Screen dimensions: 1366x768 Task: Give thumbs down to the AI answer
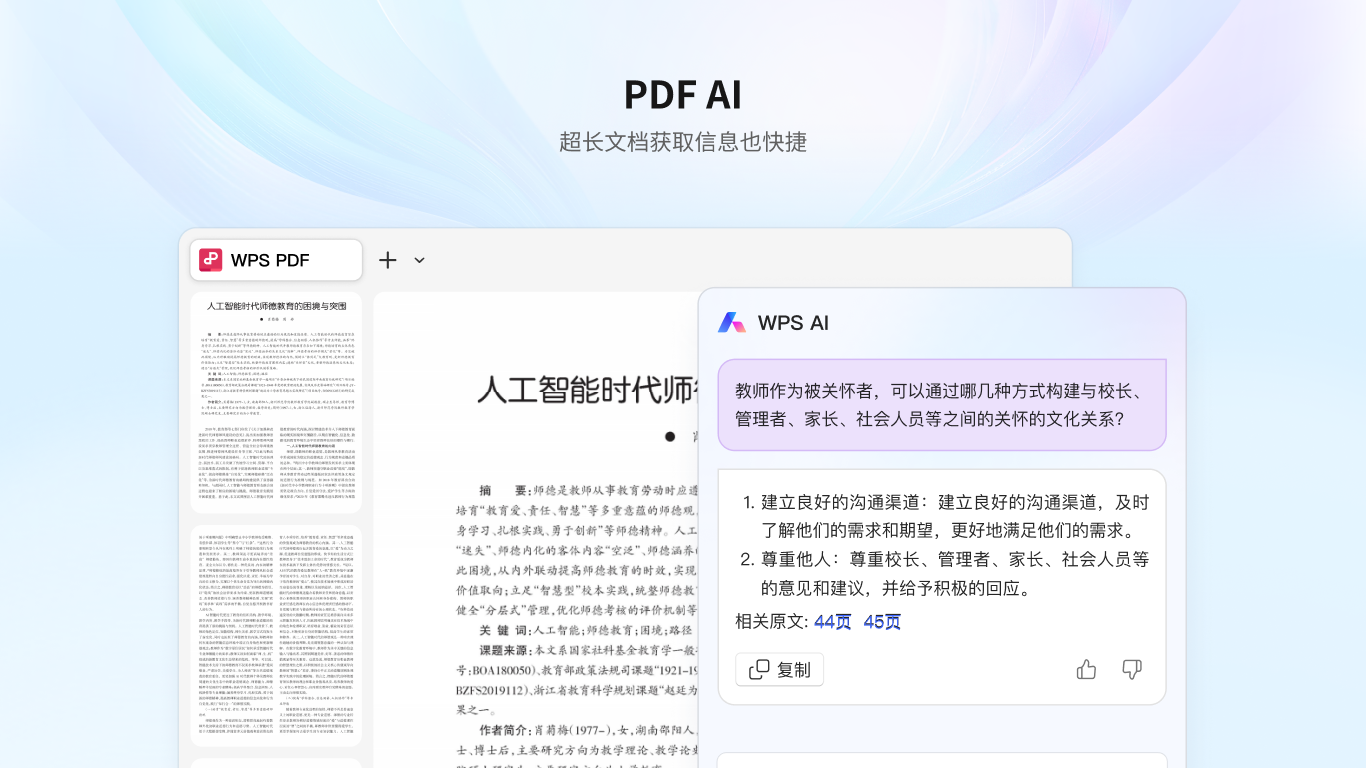point(1132,669)
